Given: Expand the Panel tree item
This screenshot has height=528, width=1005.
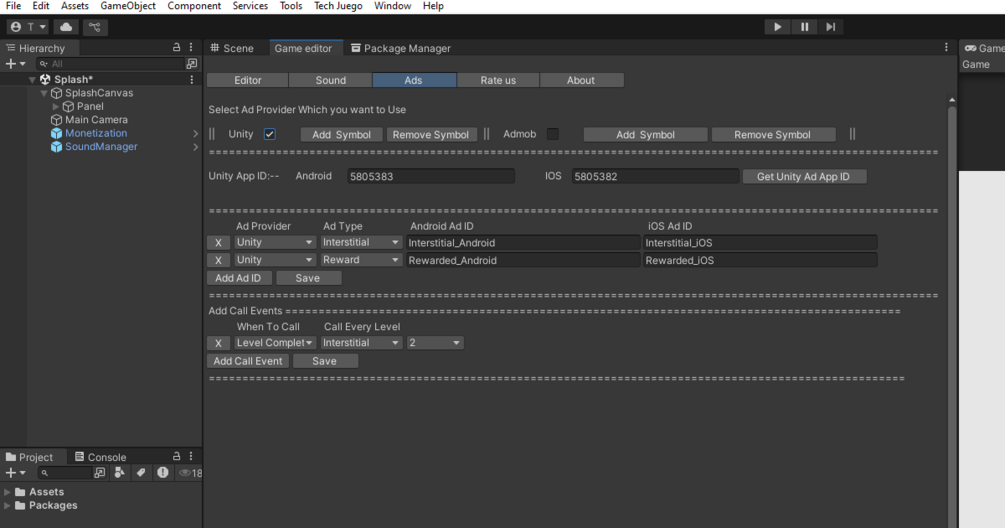Looking at the screenshot, I should pyautogui.click(x=56, y=106).
